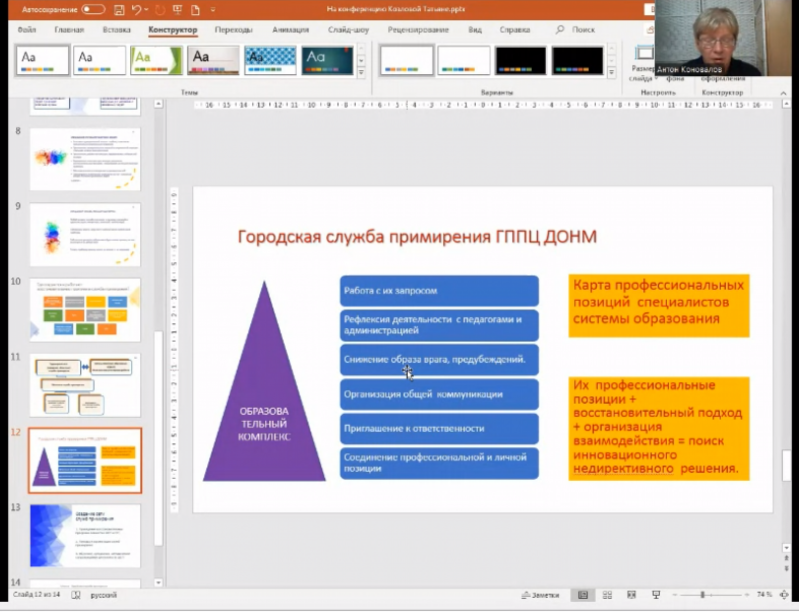
Task: Open slide 10 thumbnail
Action: (x=85, y=310)
